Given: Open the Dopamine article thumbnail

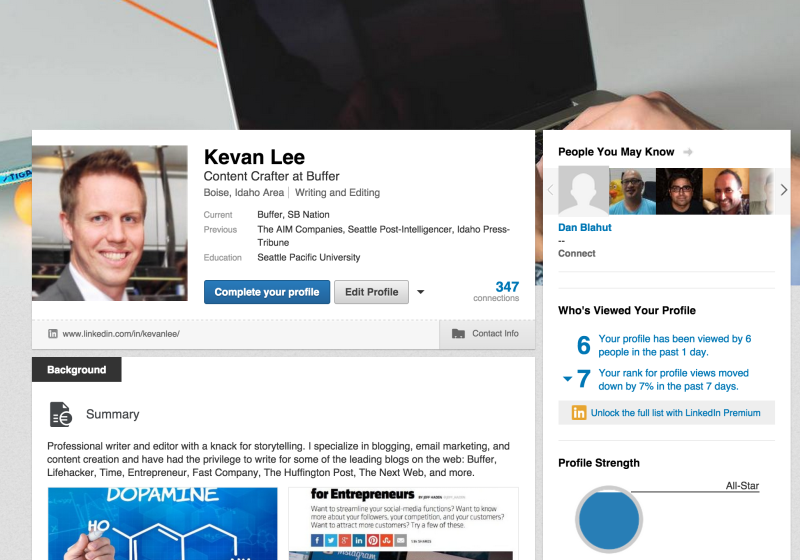Looking at the screenshot, I should [163, 524].
